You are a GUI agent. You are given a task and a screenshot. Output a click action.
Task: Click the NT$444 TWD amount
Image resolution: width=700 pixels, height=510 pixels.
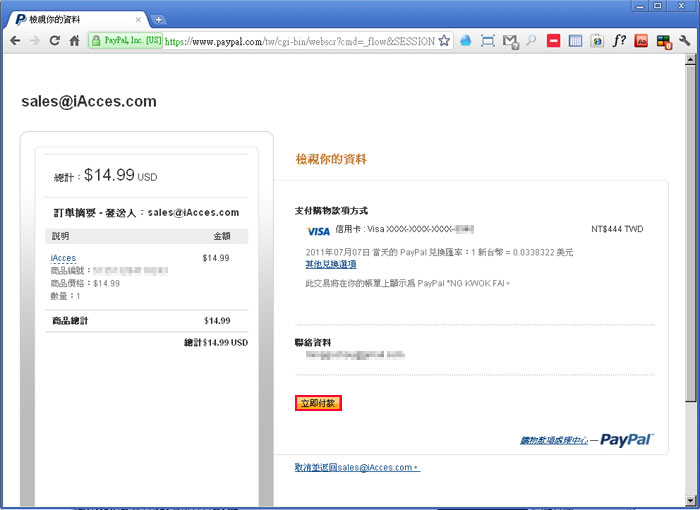617,229
